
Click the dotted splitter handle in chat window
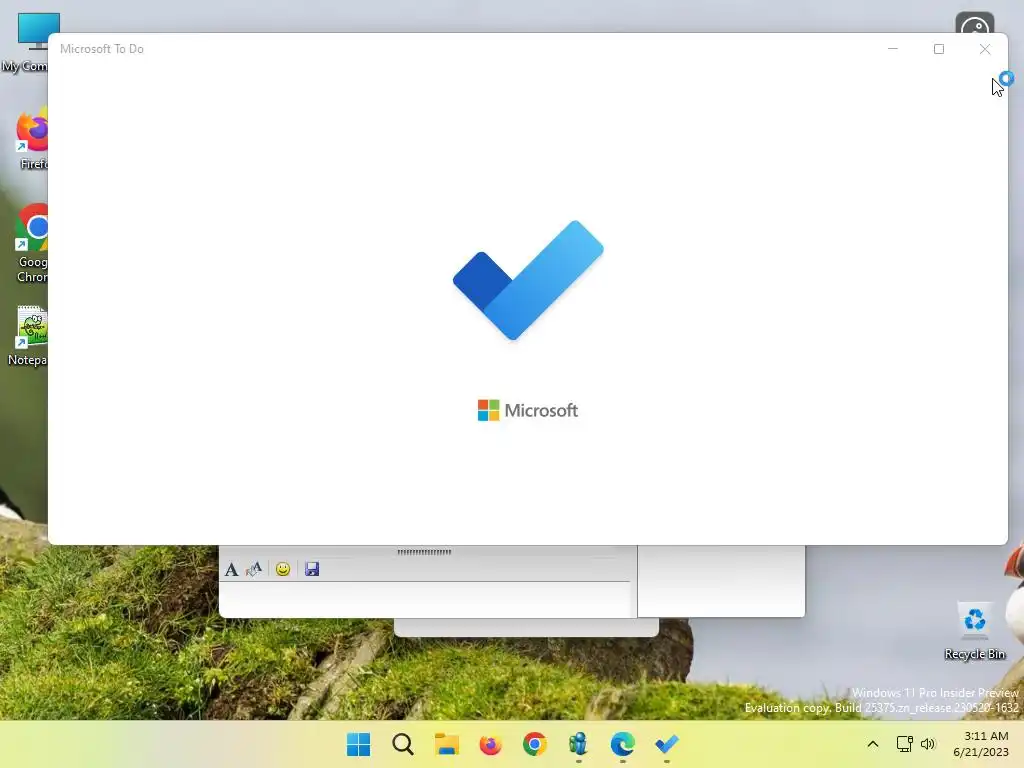coord(424,552)
